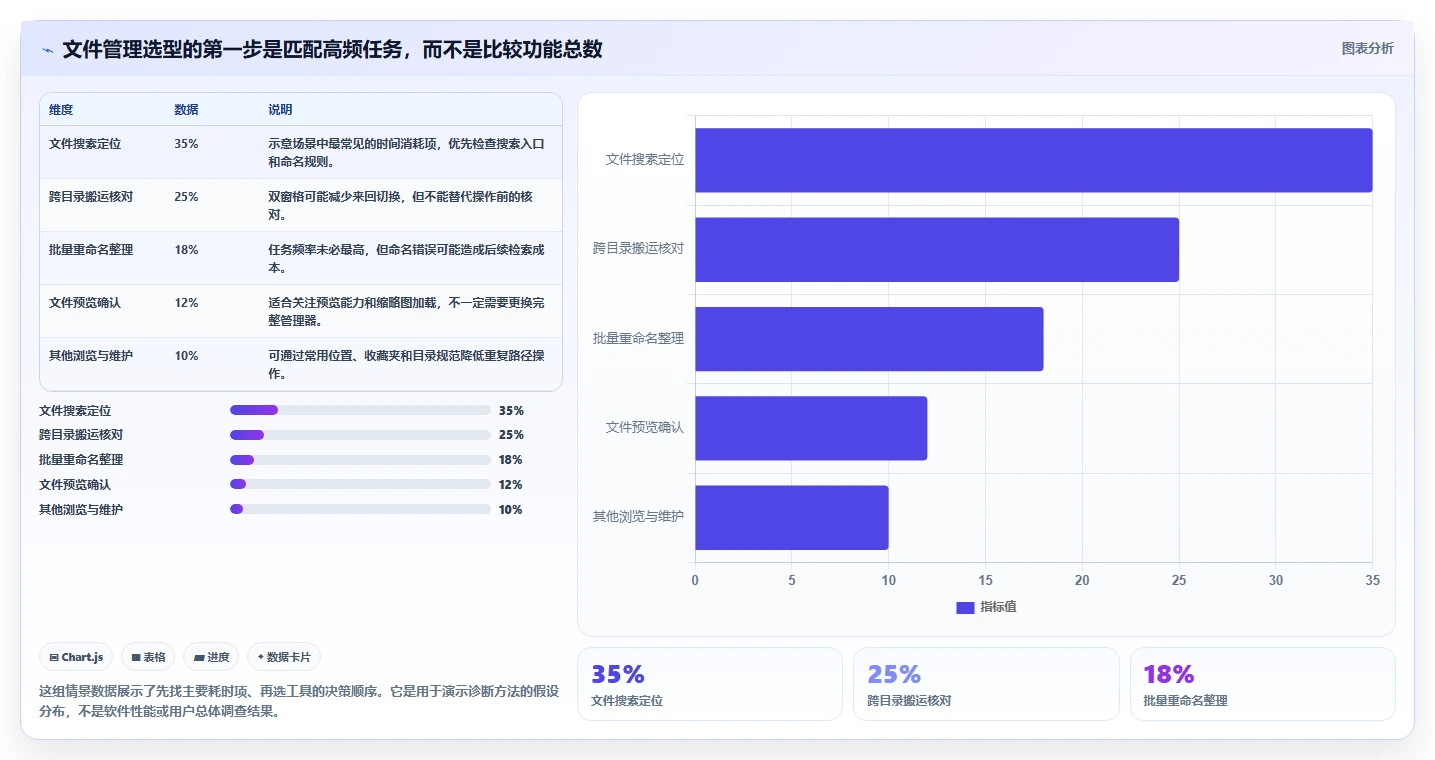Select the 其他浏览与维护 cell in the table
The image size is (1435, 760).
point(91,356)
